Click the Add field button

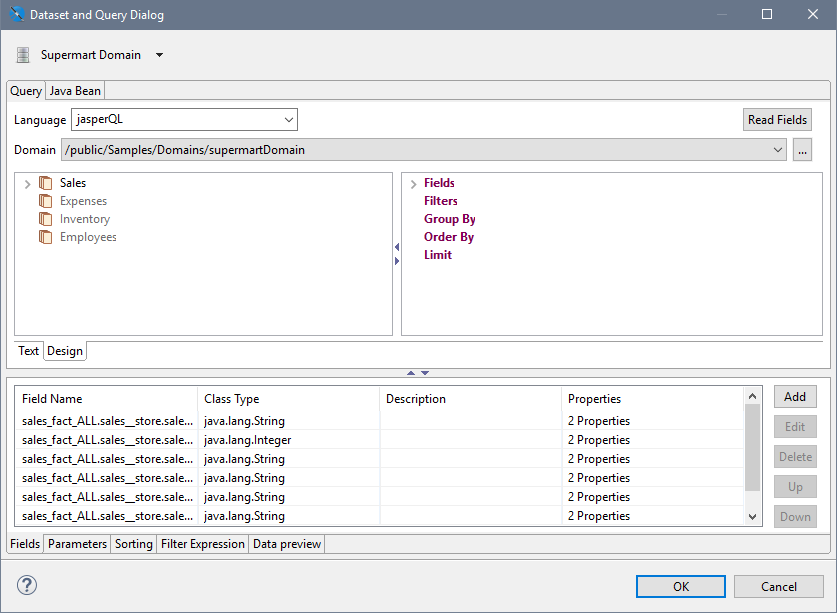[795, 397]
